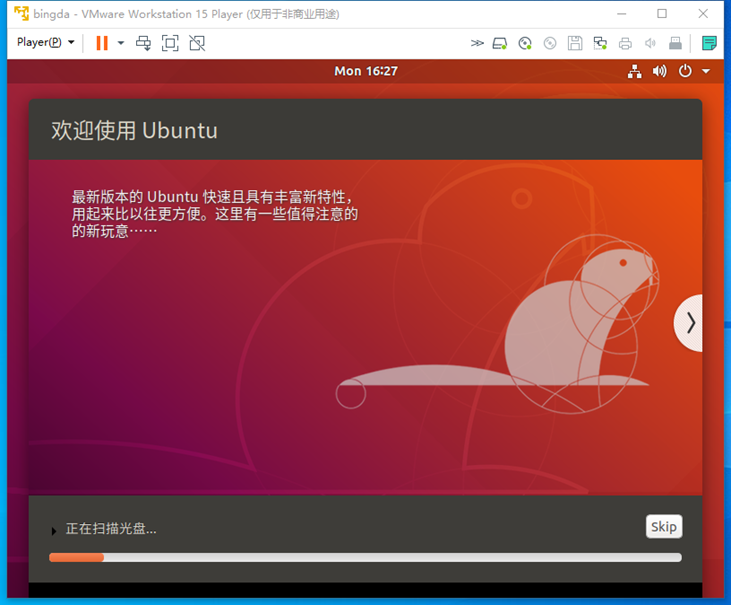Expand installation details triangle
731x605 pixels.
pos(54,531)
